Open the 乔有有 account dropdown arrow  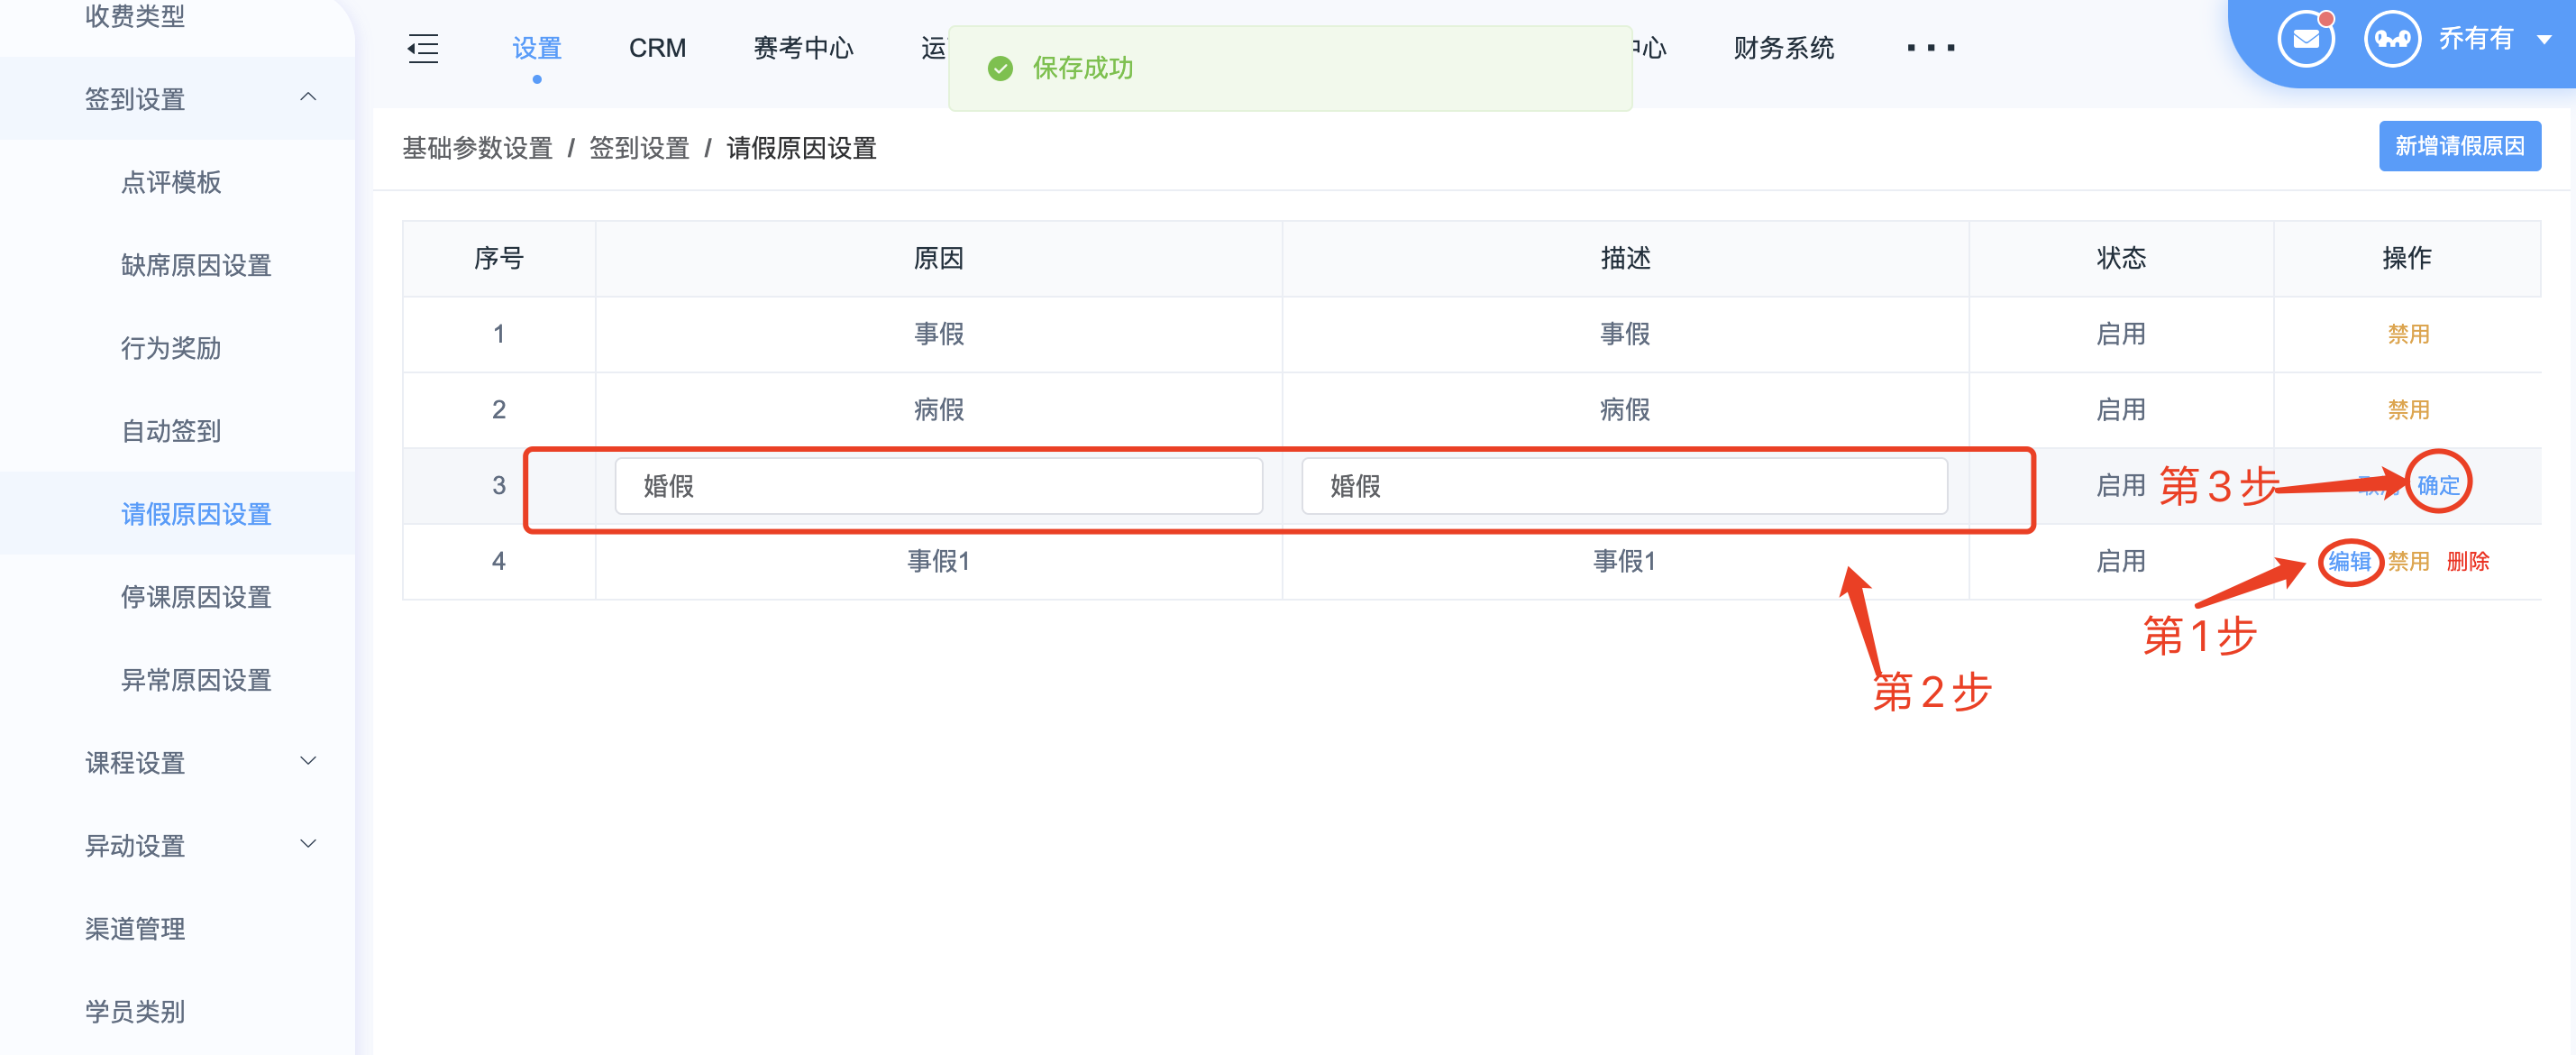coord(2544,40)
